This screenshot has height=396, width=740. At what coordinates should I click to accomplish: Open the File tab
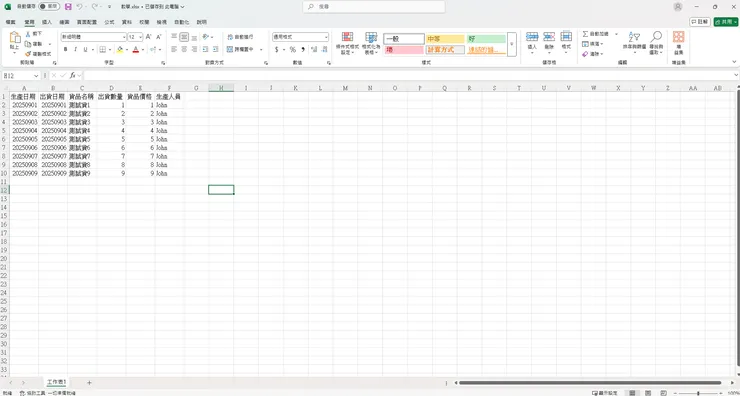click(x=10, y=22)
